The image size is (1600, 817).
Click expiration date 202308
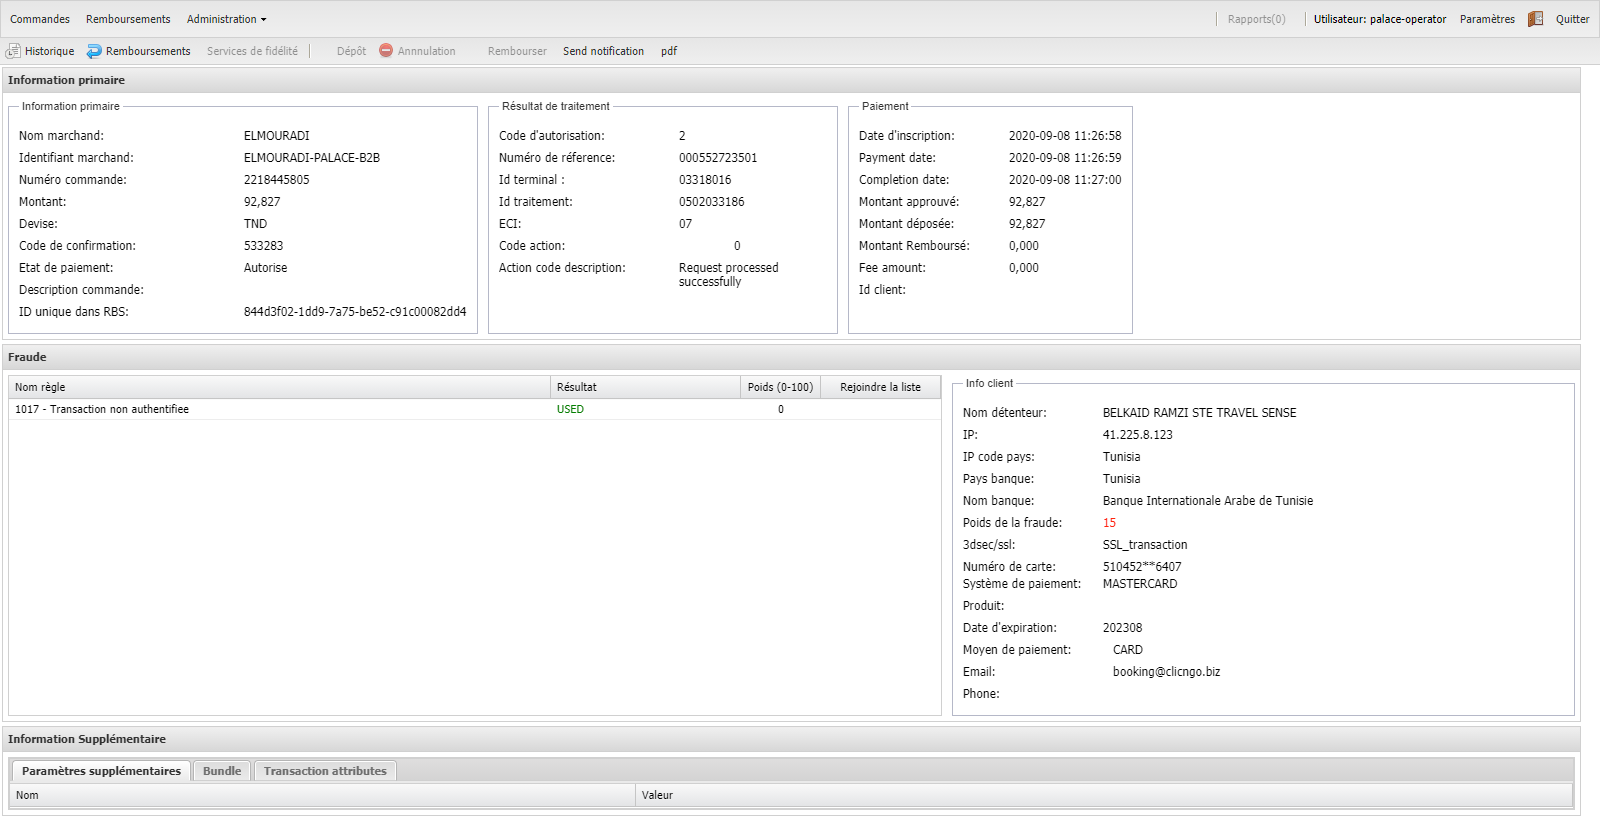[1122, 628]
